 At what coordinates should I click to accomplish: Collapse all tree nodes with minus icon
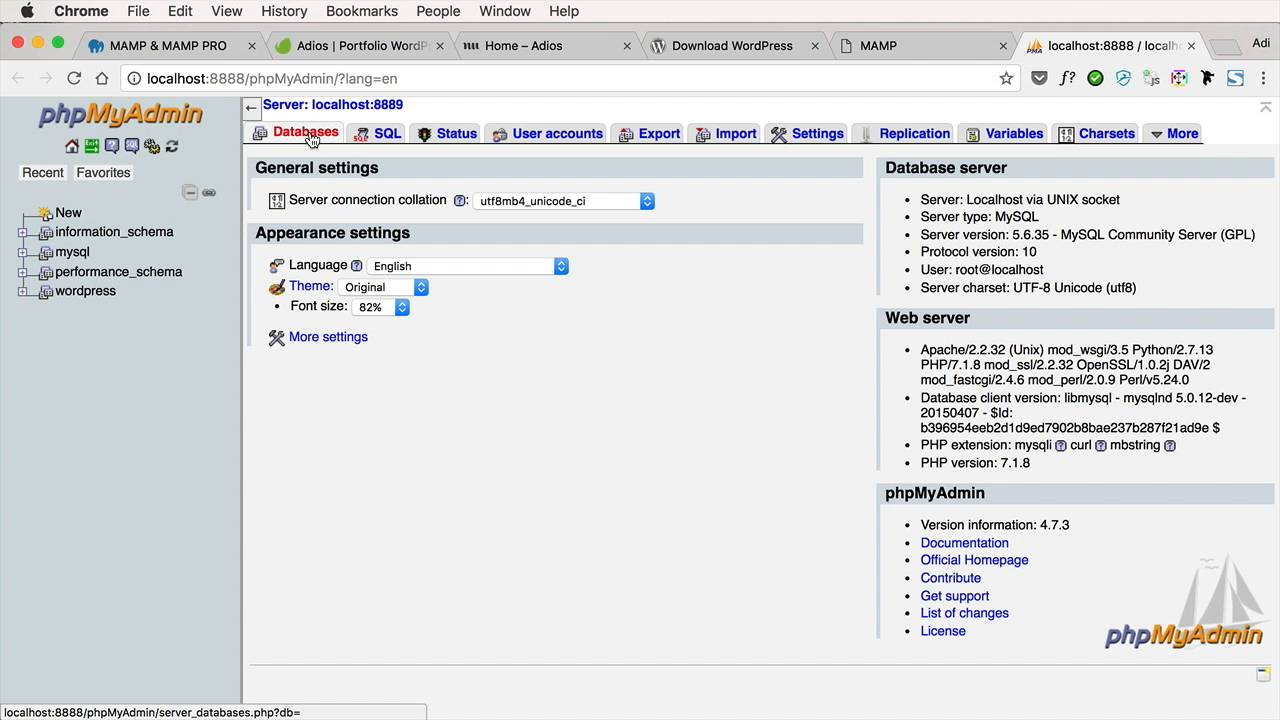[x=190, y=192]
